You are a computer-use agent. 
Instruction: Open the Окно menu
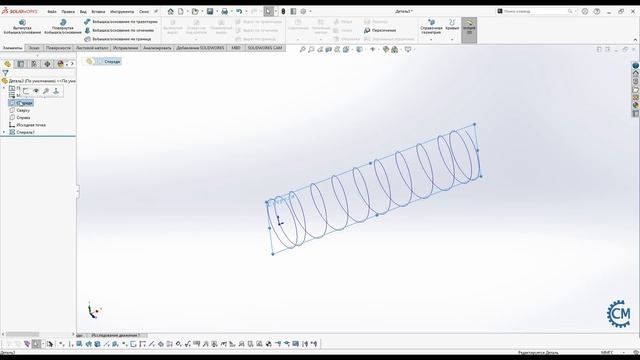[x=144, y=11]
